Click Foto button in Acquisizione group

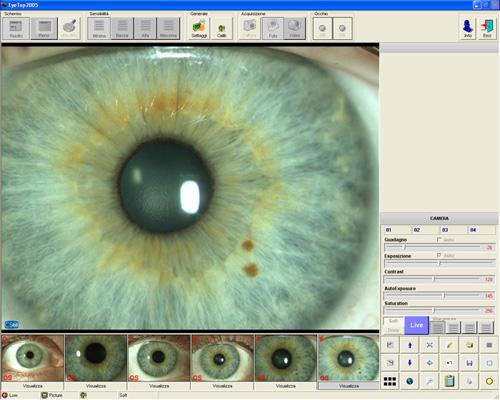(273, 28)
